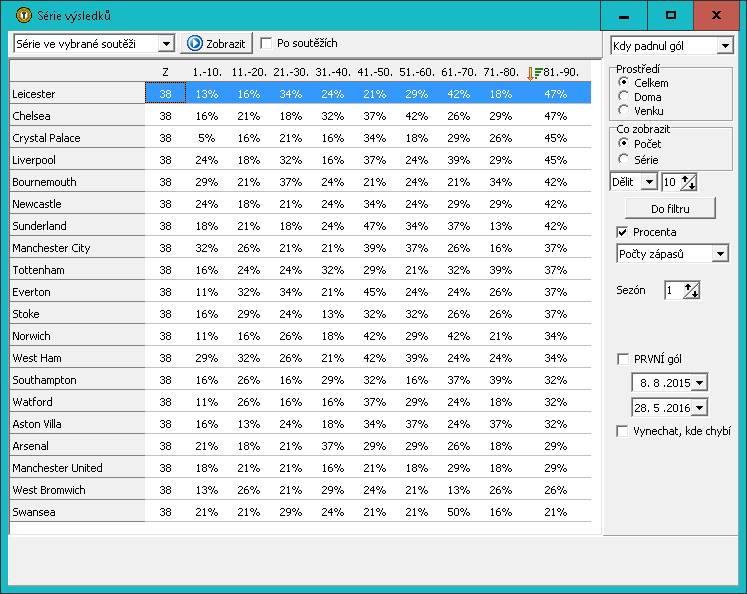Open the start date 8.8.2015 picker
Viewport: 747px width, 594px height.
click(x=699, y=383)
